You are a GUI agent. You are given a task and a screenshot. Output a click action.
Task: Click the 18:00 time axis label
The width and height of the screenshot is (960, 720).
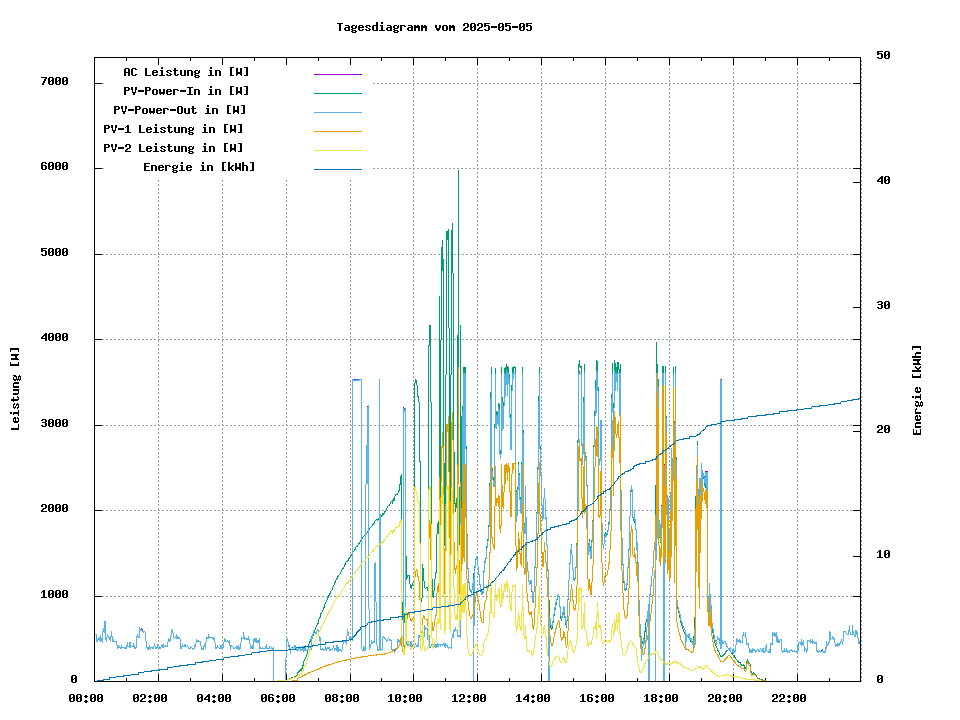pyautogui.click(x=661, y=698)
